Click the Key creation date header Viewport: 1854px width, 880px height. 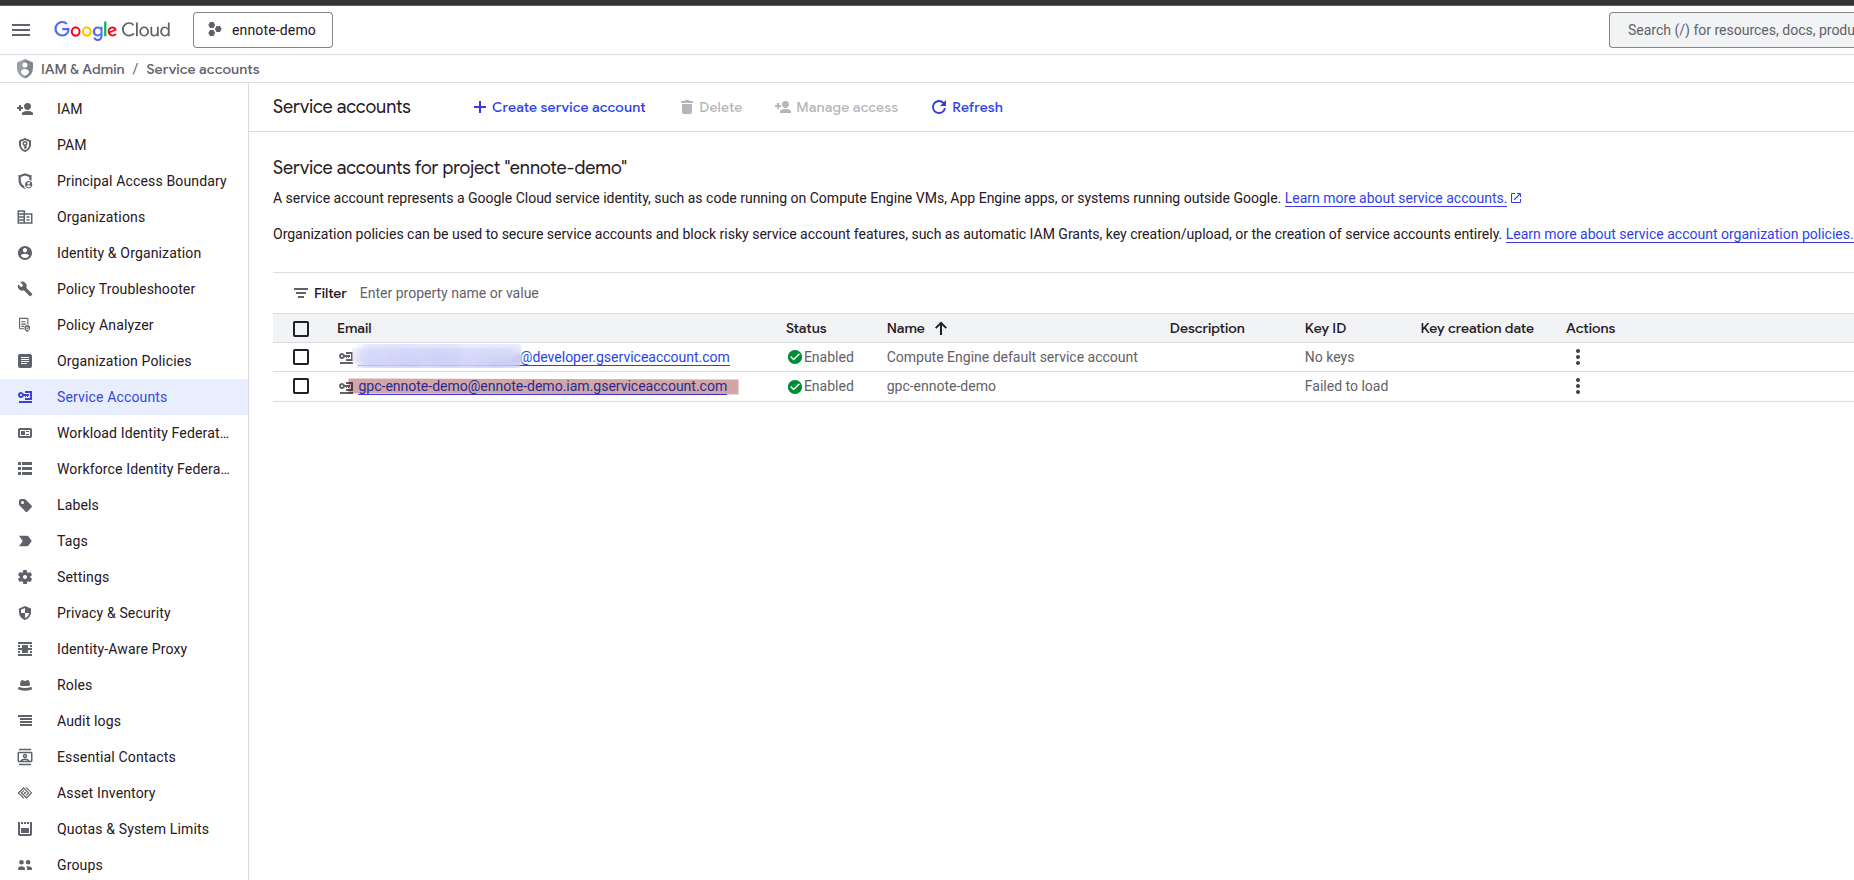(x=1477, y=328)
